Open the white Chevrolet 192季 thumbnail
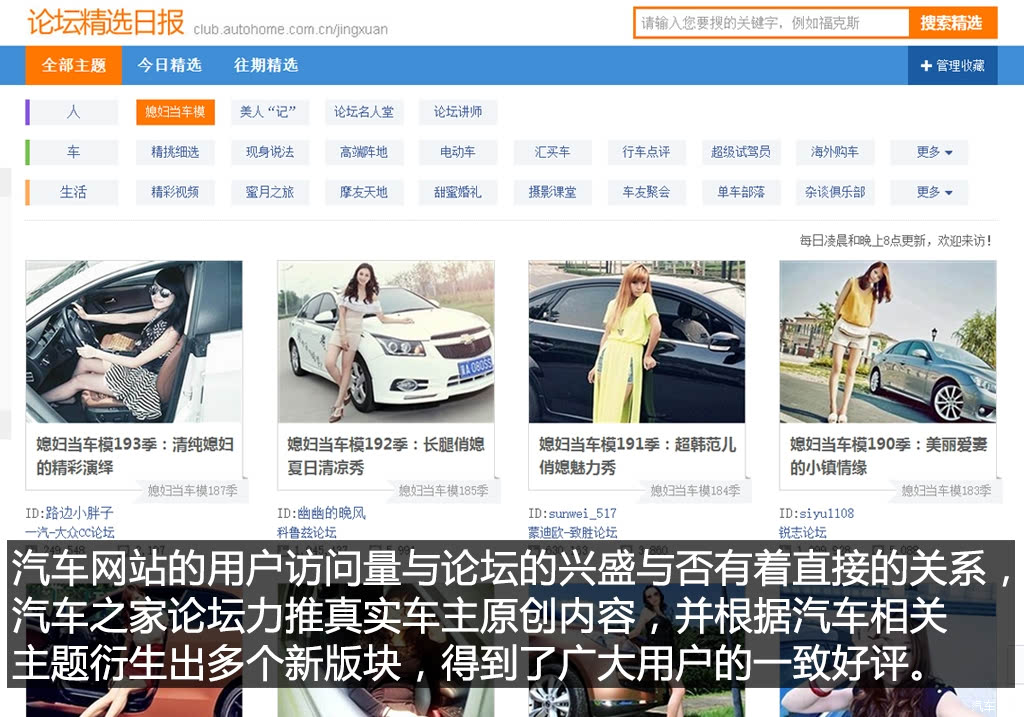 pyautogui.click(x=386, y=342)
